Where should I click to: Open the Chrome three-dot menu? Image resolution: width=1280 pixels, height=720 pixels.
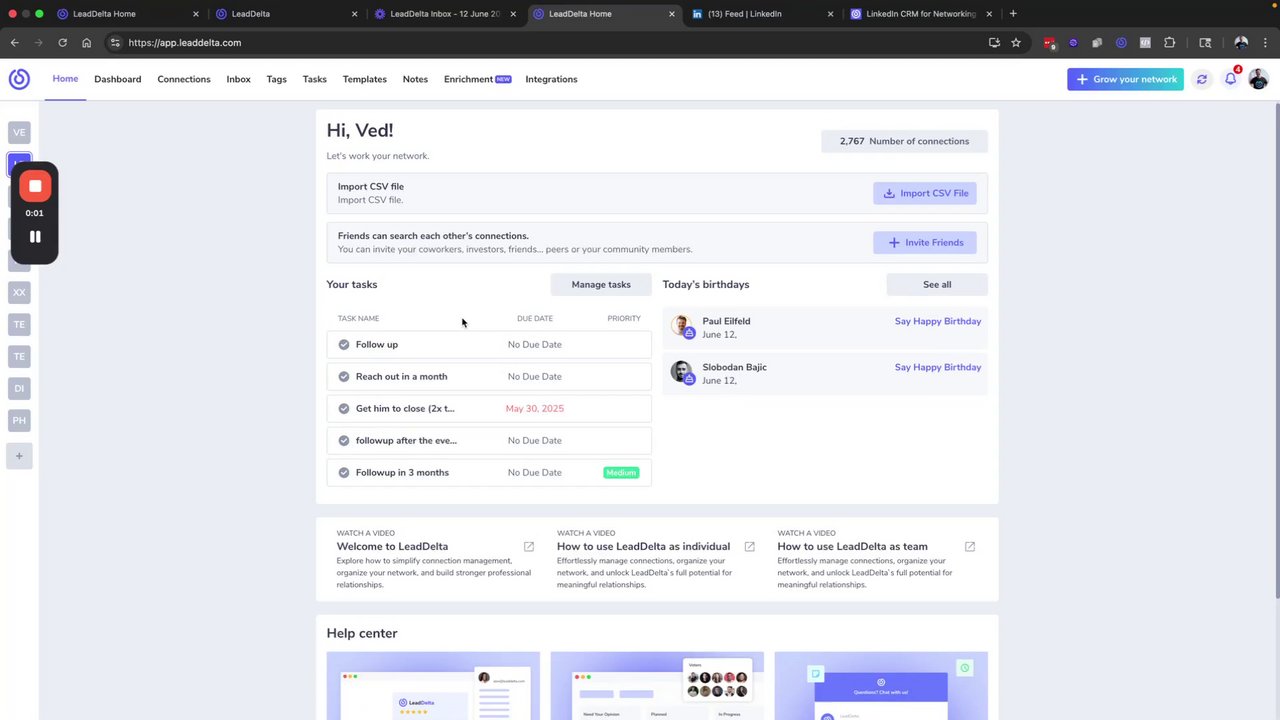tap(1263, 43)
